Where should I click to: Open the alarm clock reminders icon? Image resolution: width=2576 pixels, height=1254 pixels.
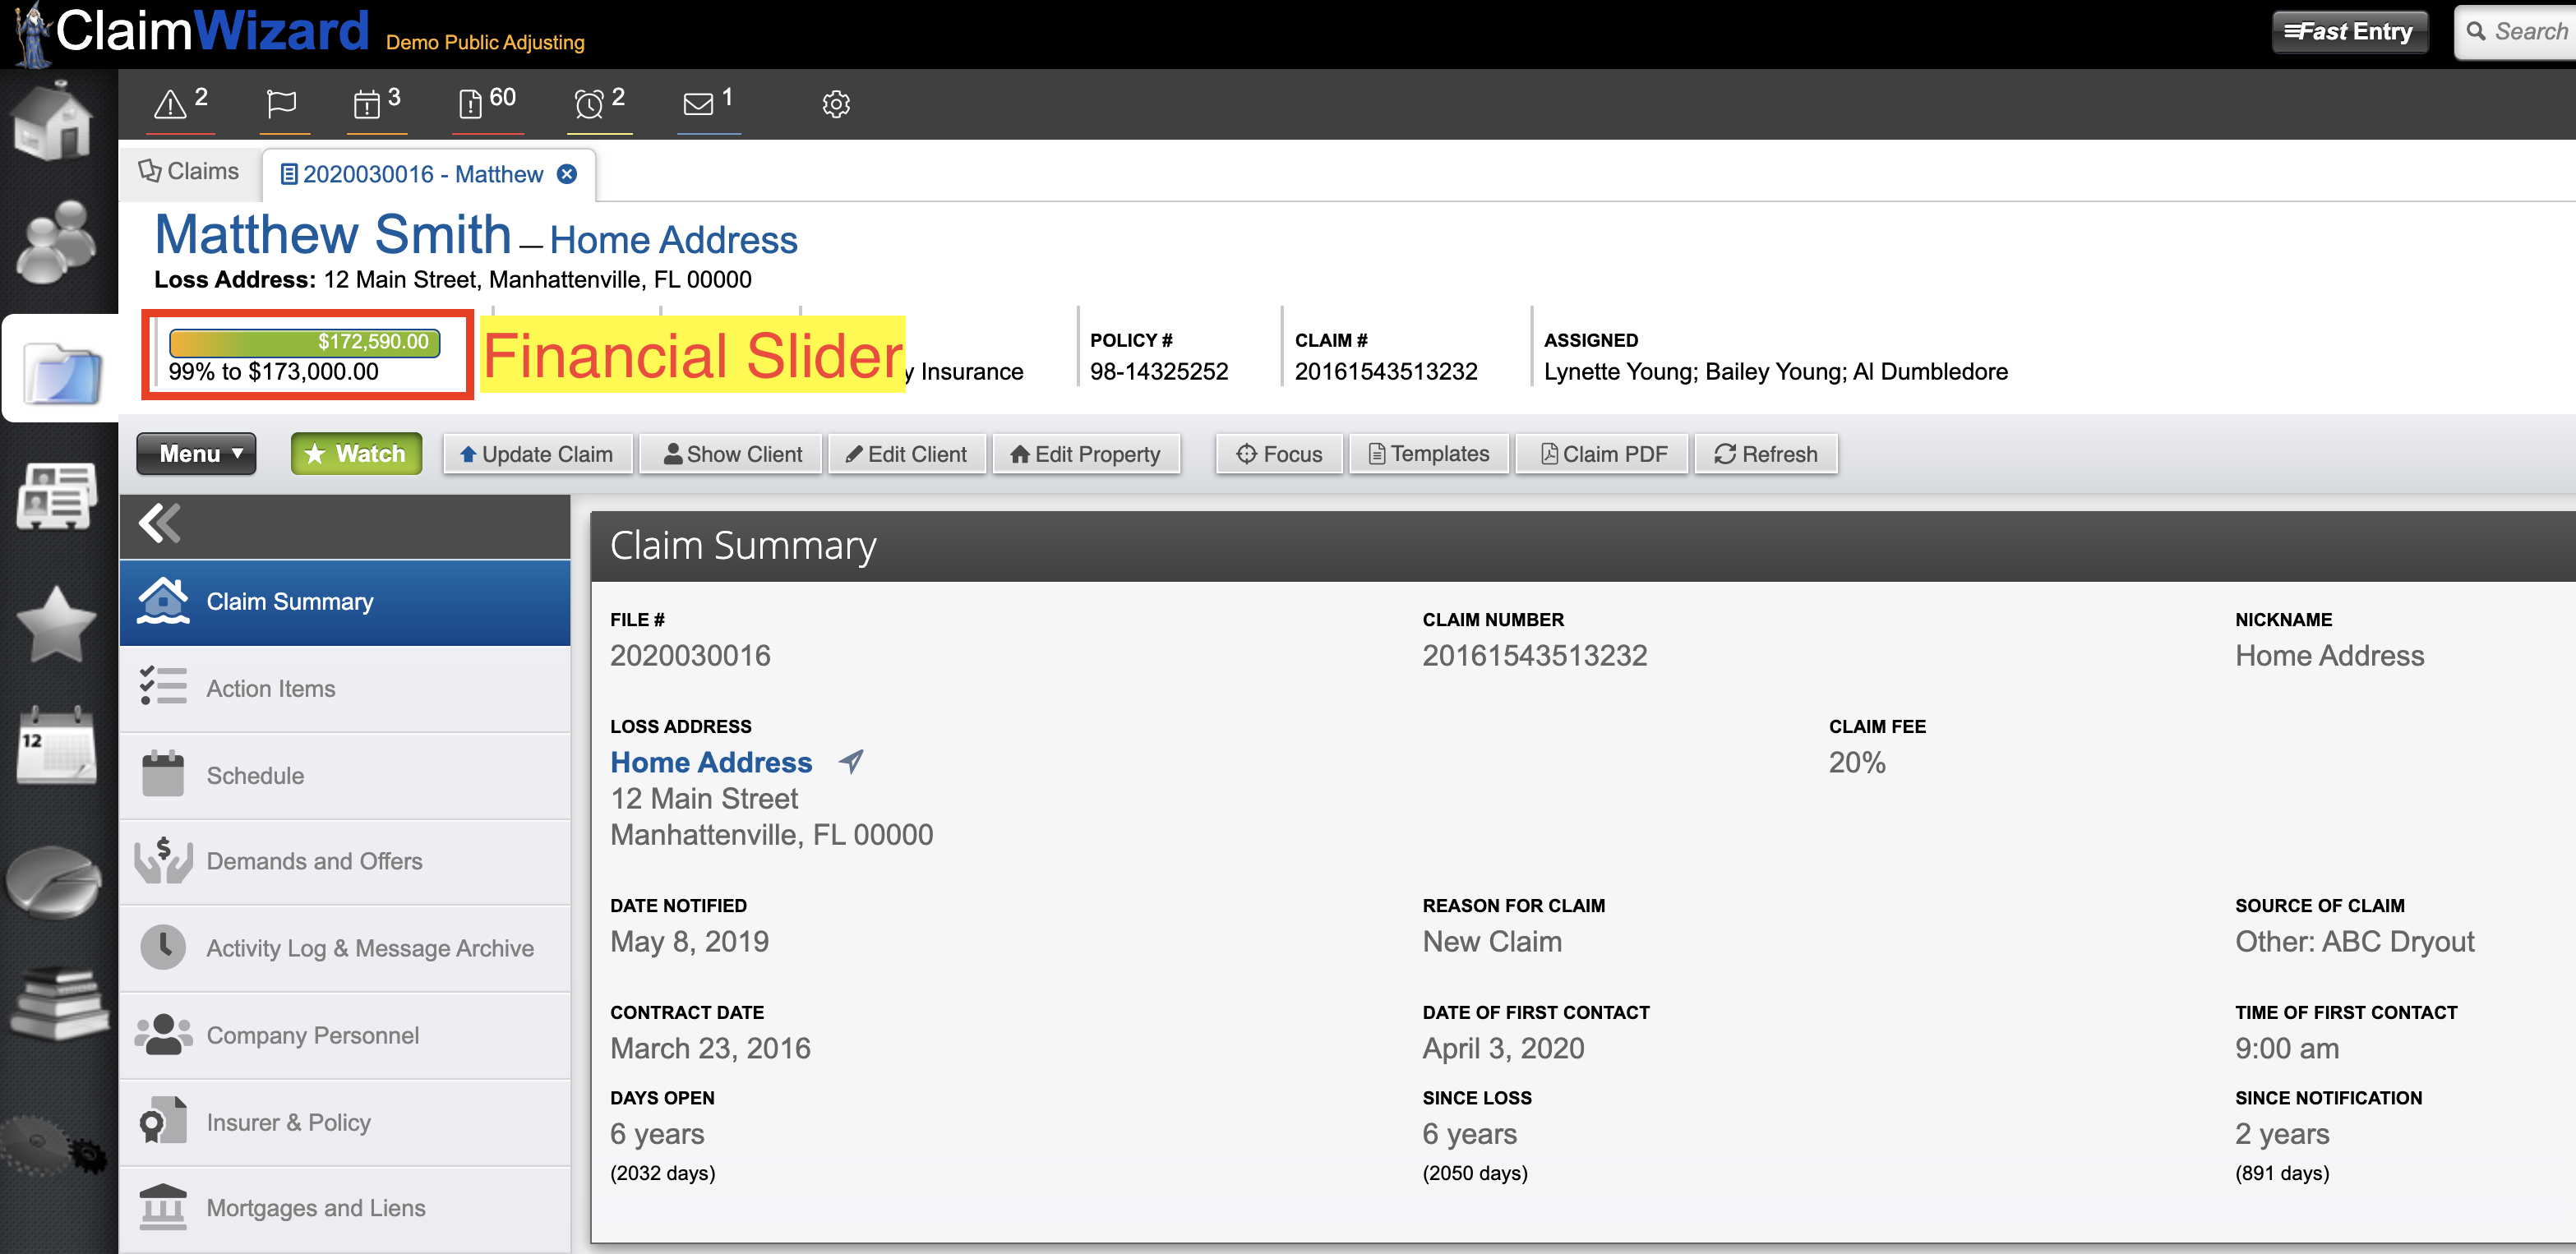tap(589, 104)
